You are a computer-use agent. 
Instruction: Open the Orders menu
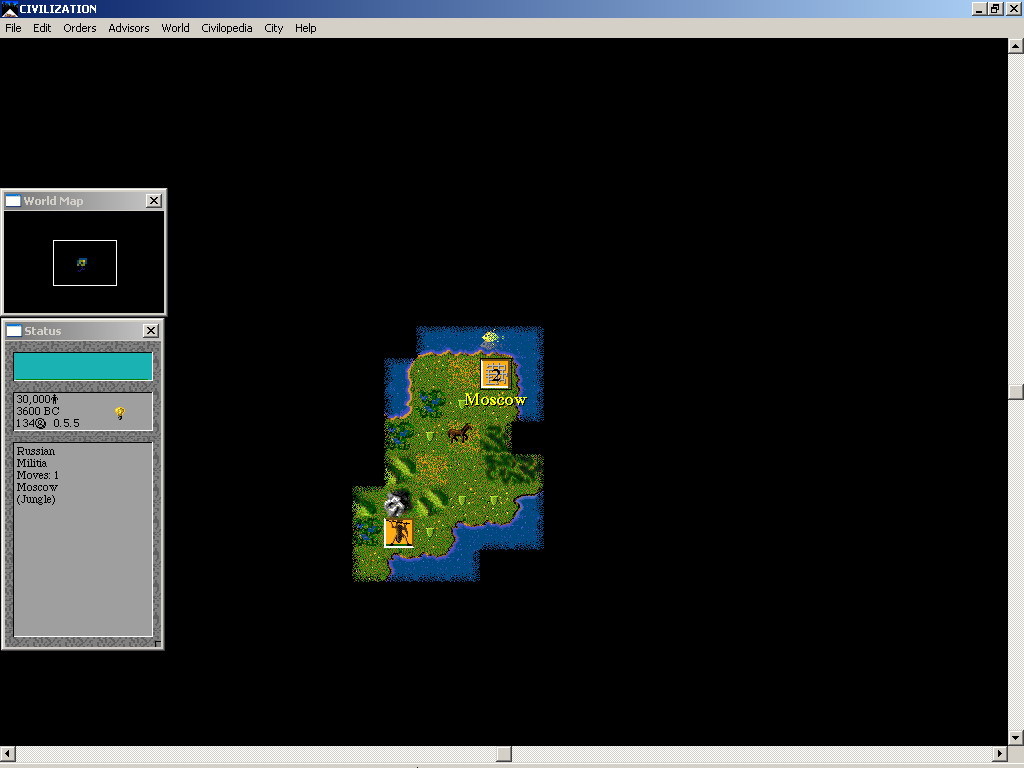tap(80, 28)
